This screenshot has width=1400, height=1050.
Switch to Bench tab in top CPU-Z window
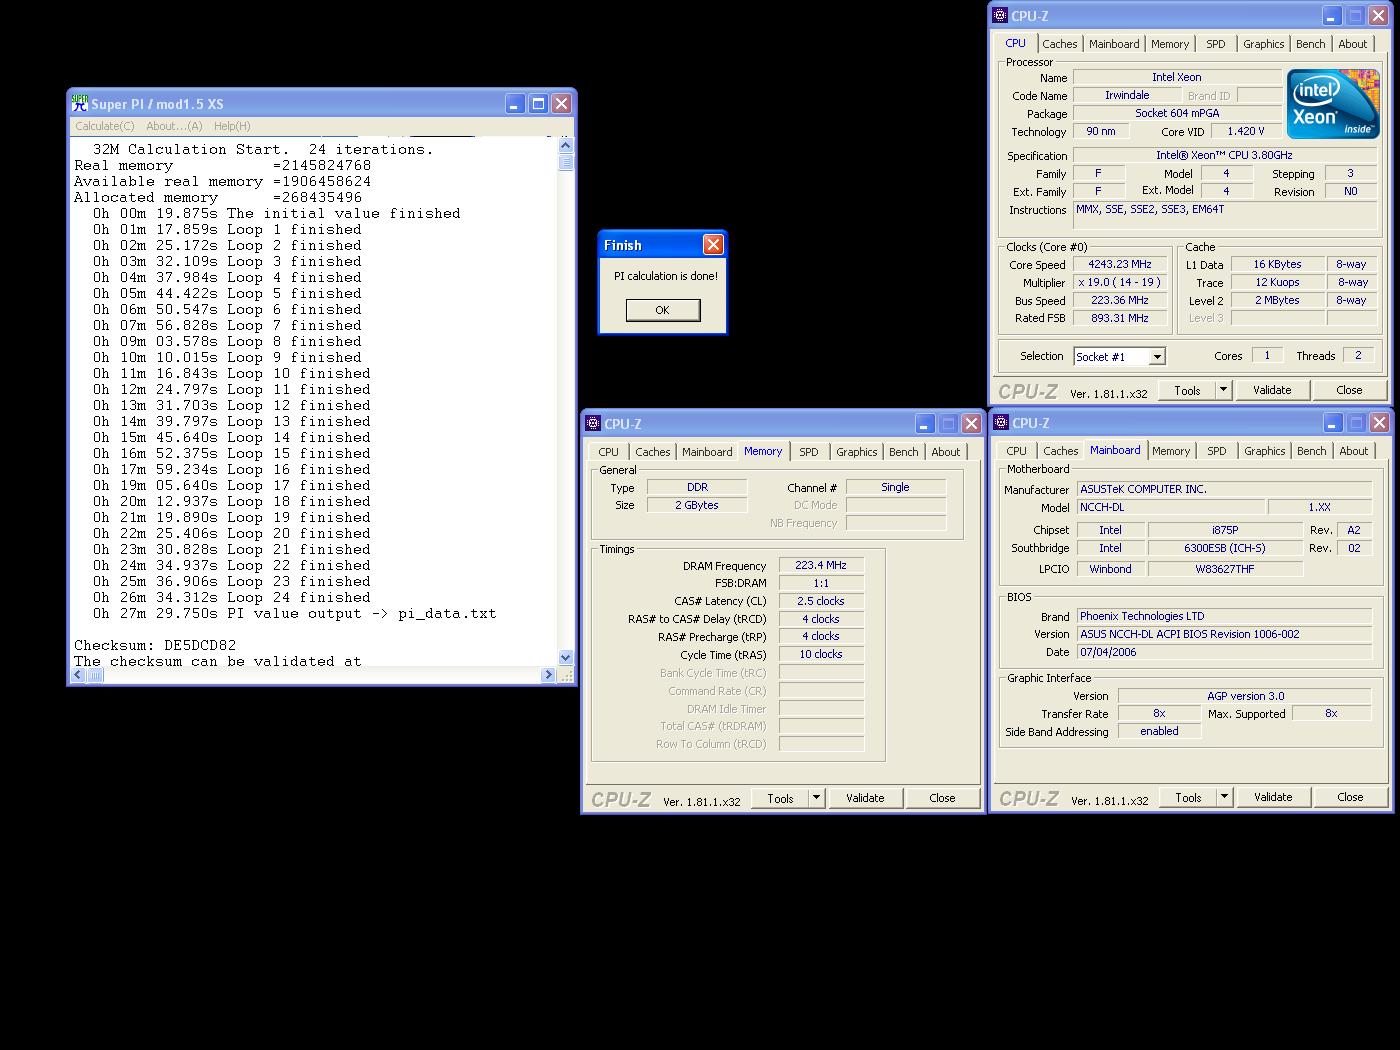1310,44
